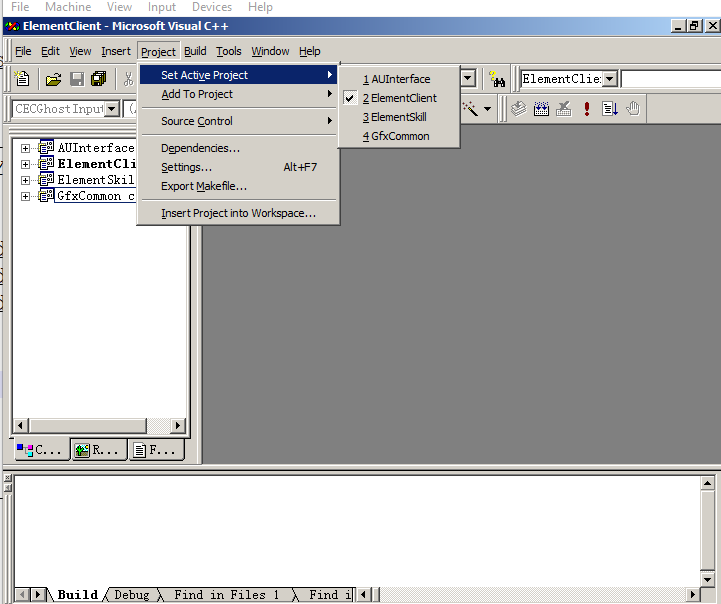Choose Insert Project into Workspace

tap(238, 213)
